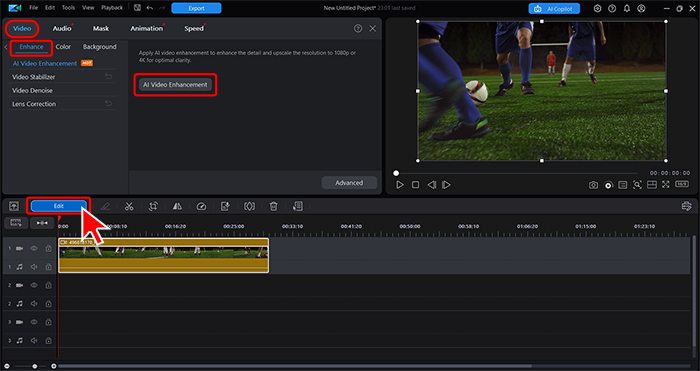700x371 pixels.
Task: Play the preview video
Action: tap(400, 185)
